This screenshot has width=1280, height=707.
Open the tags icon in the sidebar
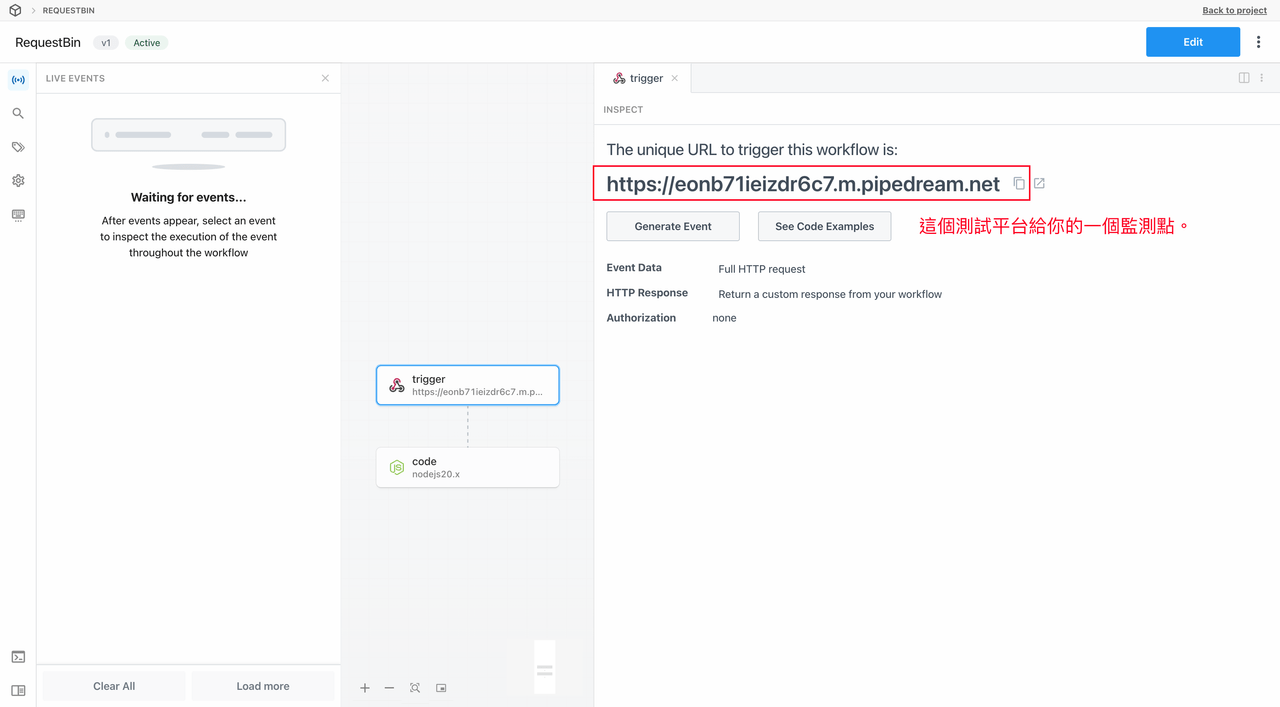(x=18, y=147)
